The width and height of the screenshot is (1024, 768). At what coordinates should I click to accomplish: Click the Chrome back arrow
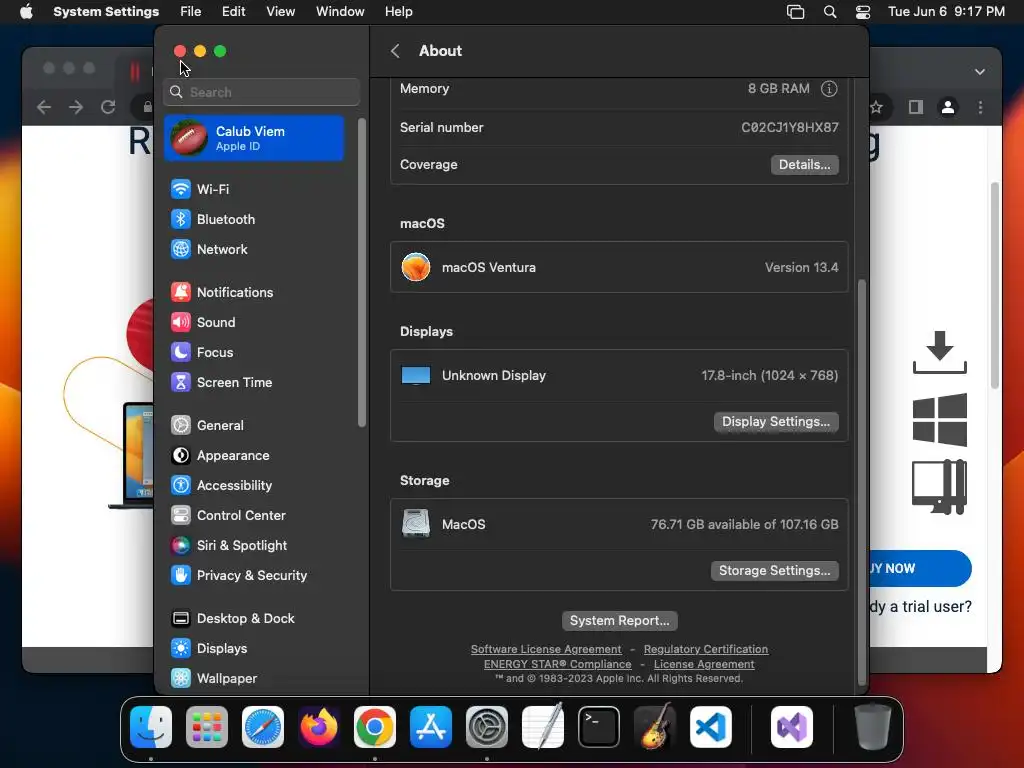pos(44,107)
